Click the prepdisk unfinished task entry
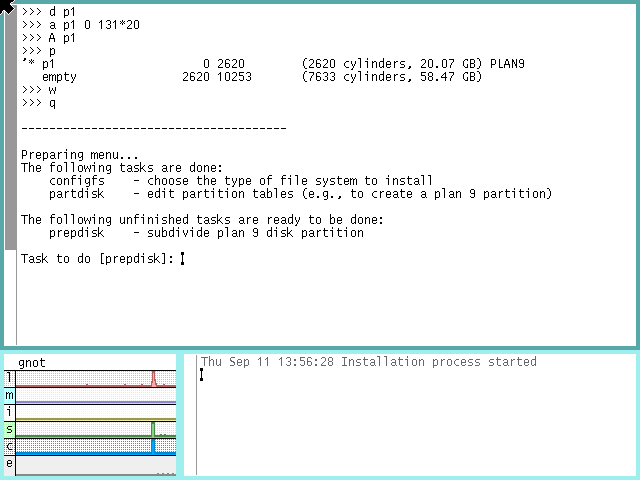The height and width of the screenshot is (480, 640). point(206,233)
